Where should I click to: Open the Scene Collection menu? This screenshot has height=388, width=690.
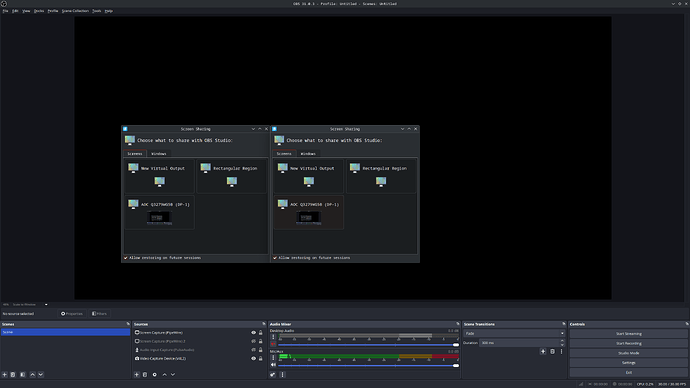(75, 11)
